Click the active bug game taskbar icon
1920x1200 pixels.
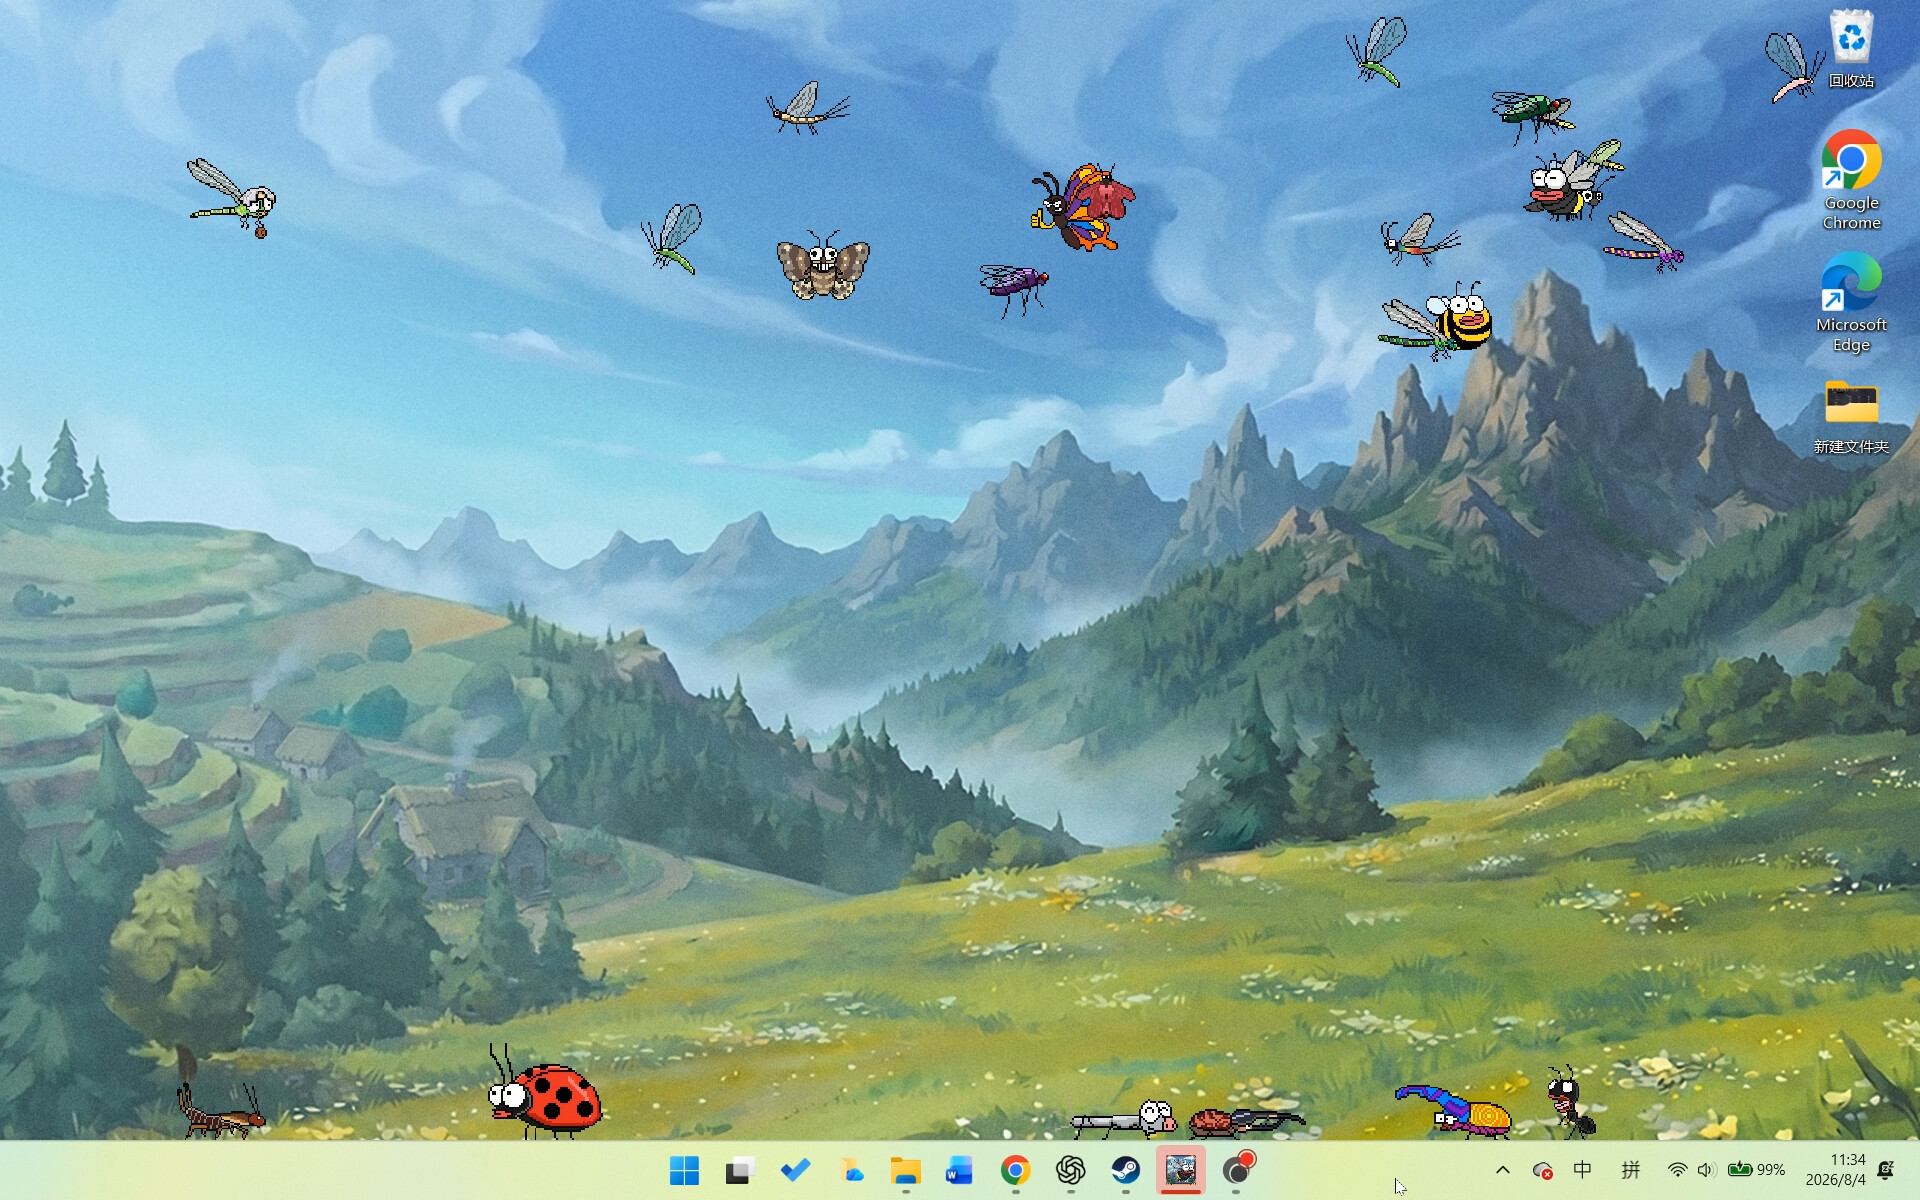(x=1181, y=1170)
